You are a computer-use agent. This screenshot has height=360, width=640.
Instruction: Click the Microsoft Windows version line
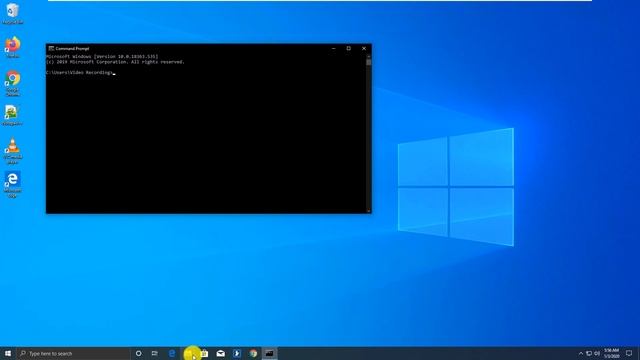[x=102, y=56]
